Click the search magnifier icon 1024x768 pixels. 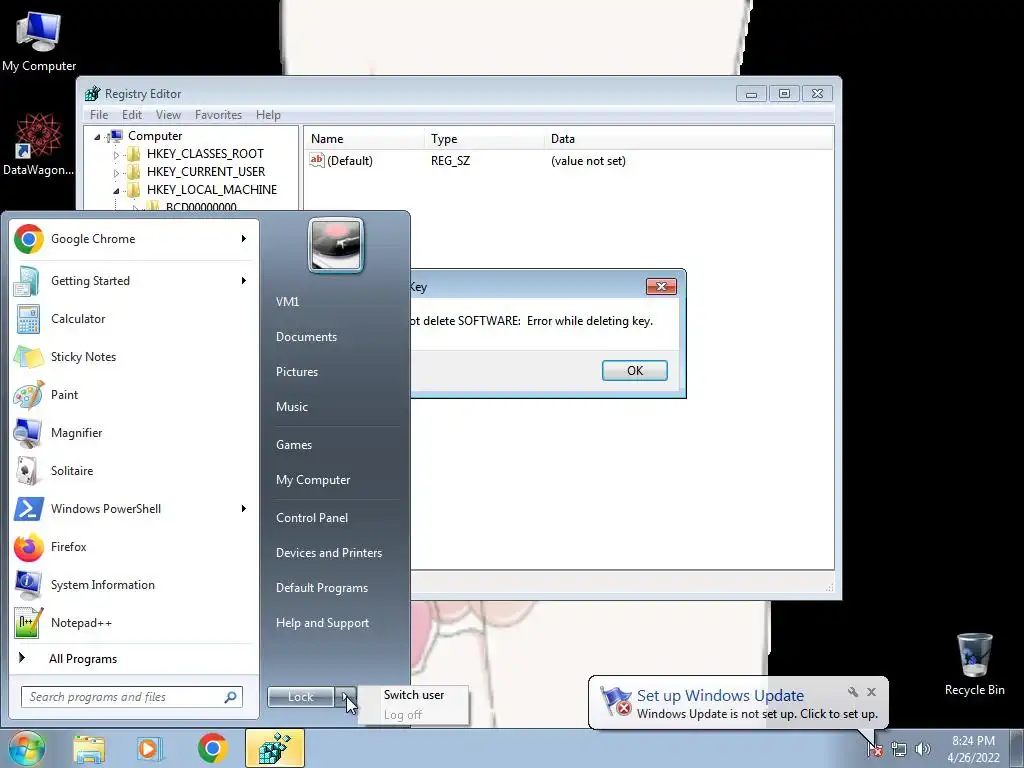tap(230, 697)
